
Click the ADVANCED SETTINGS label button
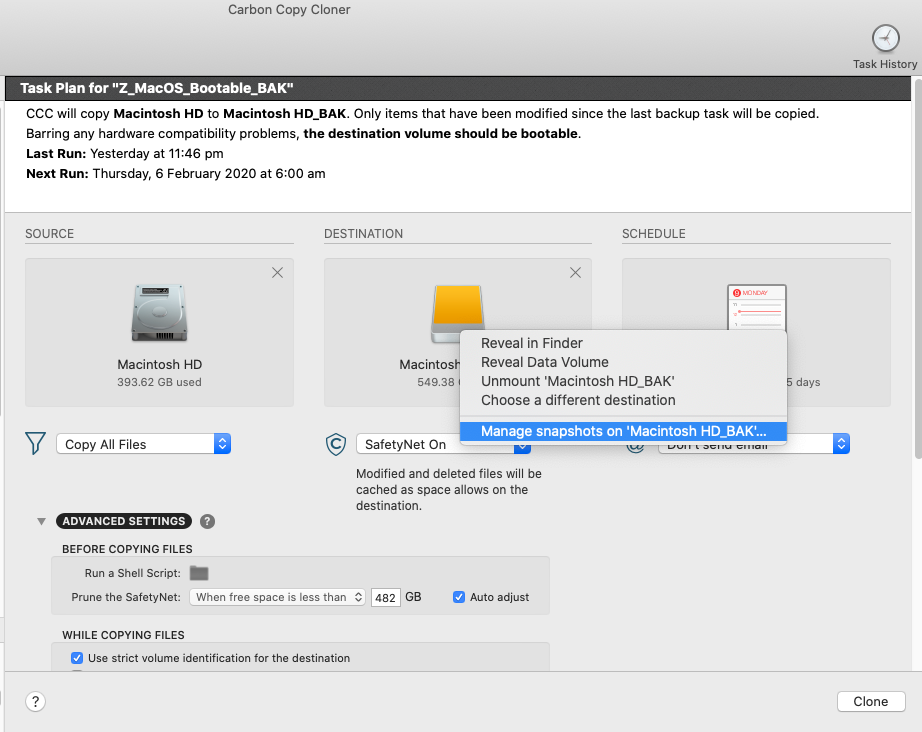tap(123, 521)
